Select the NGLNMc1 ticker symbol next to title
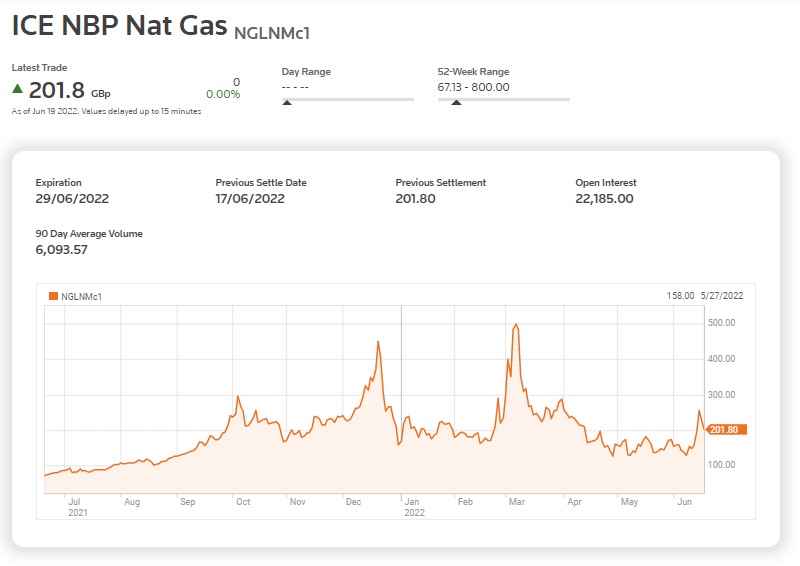This screenshot has width=800, height=566. [271, 34]
